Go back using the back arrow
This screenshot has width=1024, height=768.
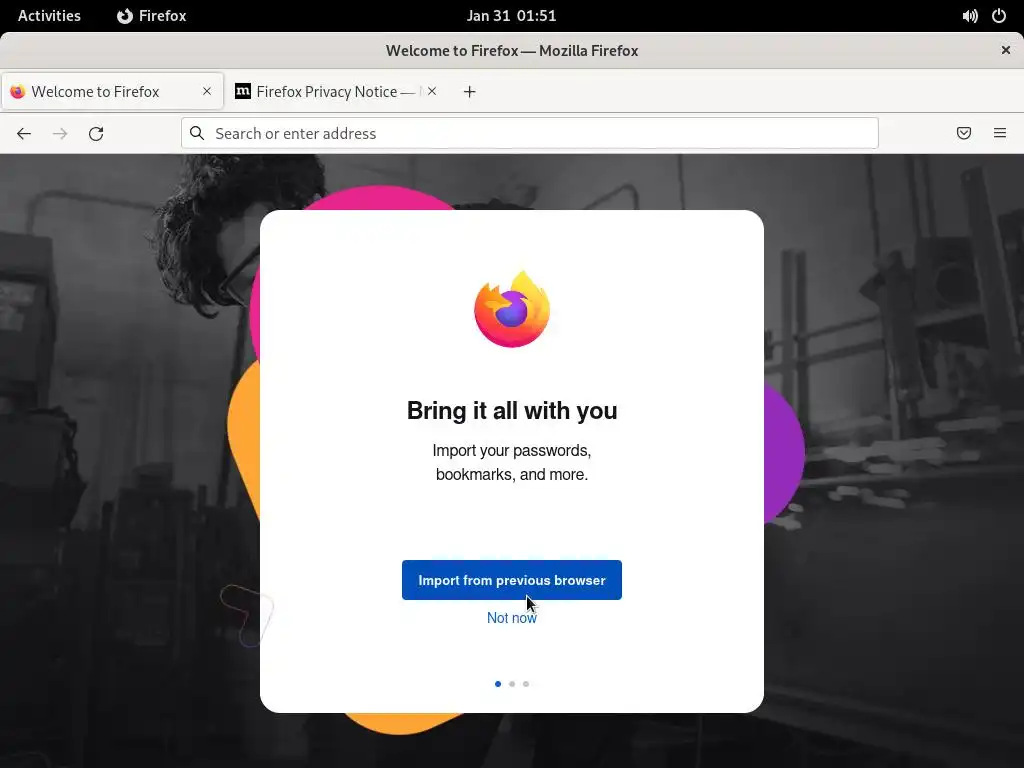[x=24, y=134]
